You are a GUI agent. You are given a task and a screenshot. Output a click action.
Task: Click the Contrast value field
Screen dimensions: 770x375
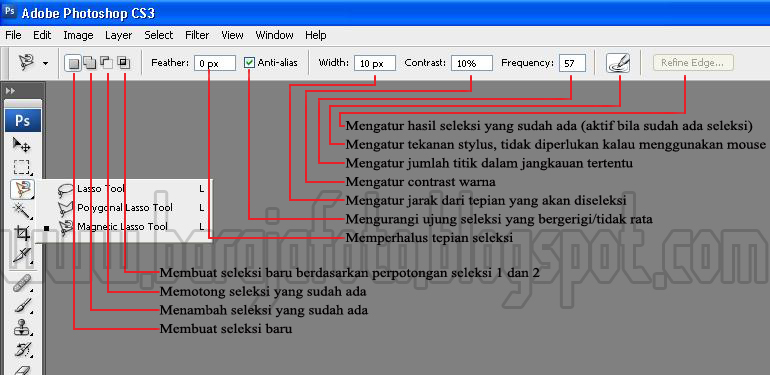(471, 63)
